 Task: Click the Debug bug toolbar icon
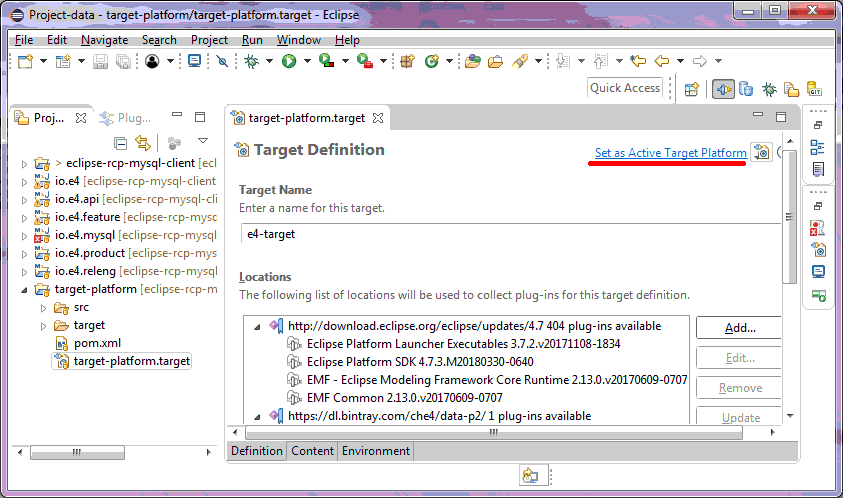click(251, 61)
